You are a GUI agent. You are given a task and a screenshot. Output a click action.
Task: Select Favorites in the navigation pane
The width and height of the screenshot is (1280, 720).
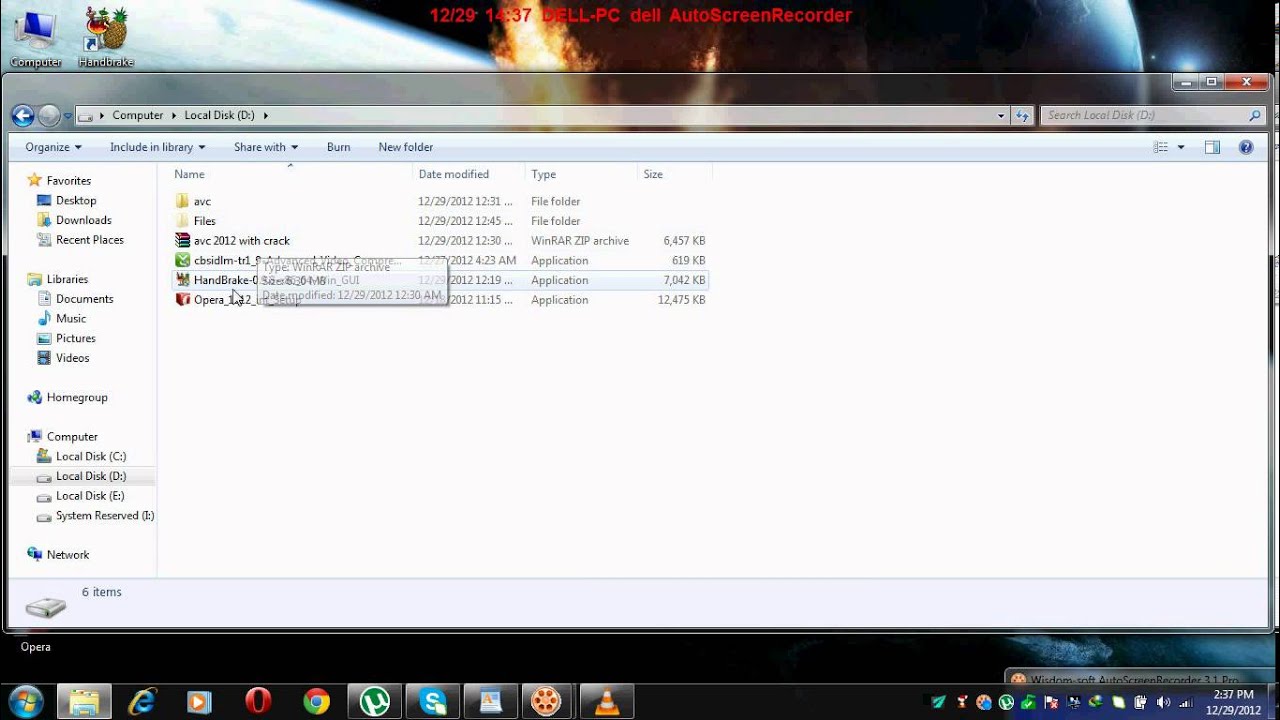68,181
